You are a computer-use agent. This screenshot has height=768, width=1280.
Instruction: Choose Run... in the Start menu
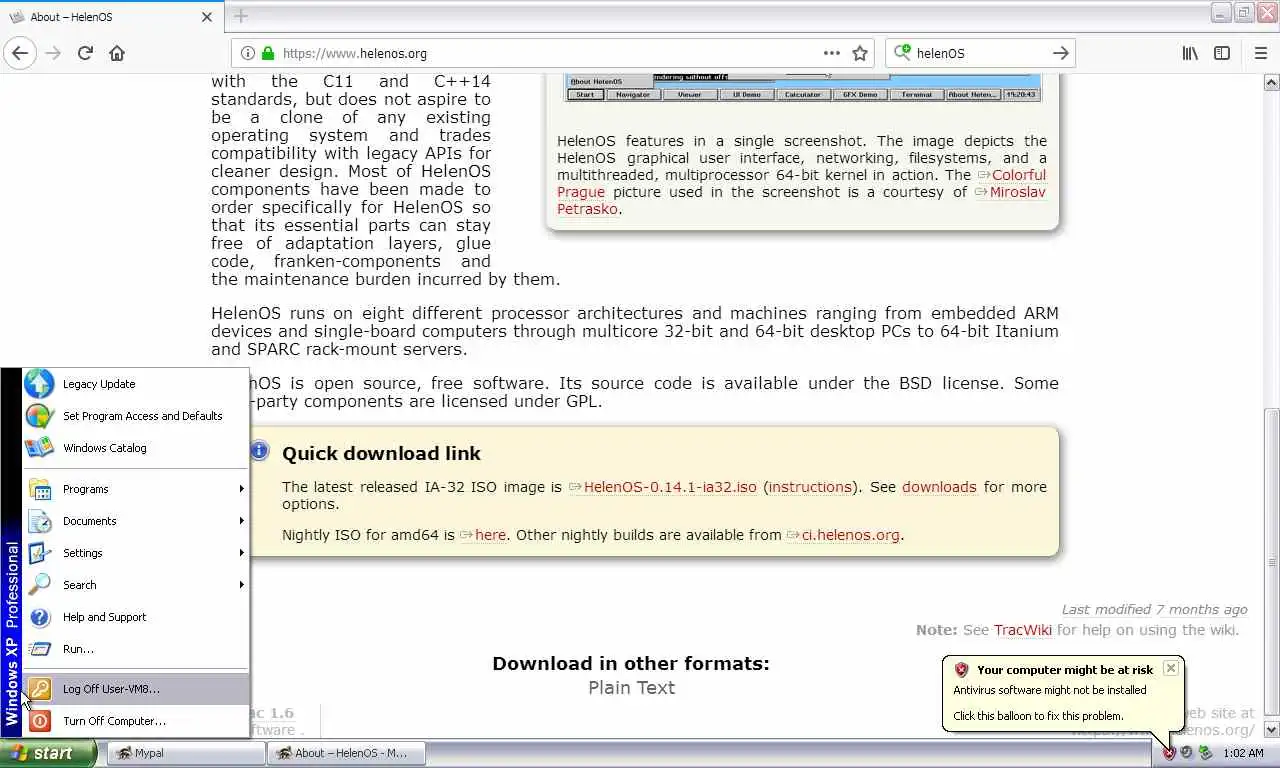coord(135,649)
